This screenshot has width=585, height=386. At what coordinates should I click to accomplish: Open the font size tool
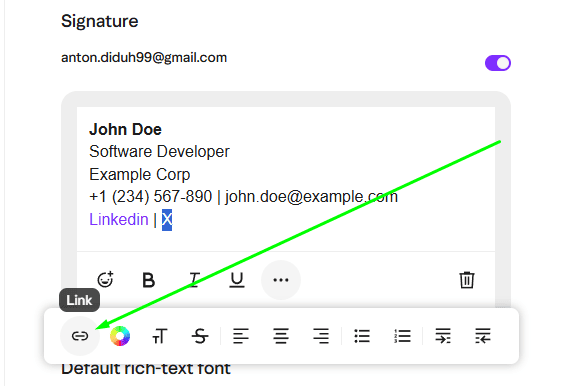tap(160, 336)
